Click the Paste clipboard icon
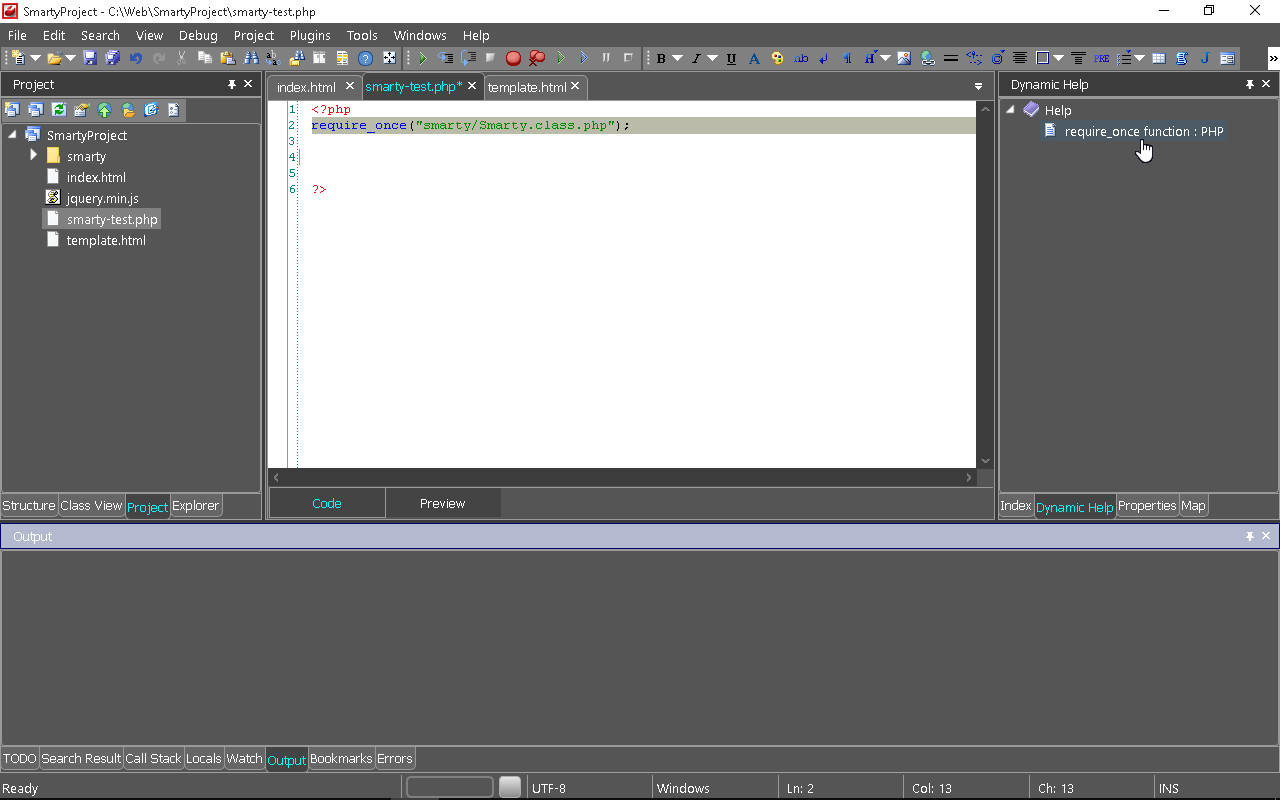 [x=227, y=58]
